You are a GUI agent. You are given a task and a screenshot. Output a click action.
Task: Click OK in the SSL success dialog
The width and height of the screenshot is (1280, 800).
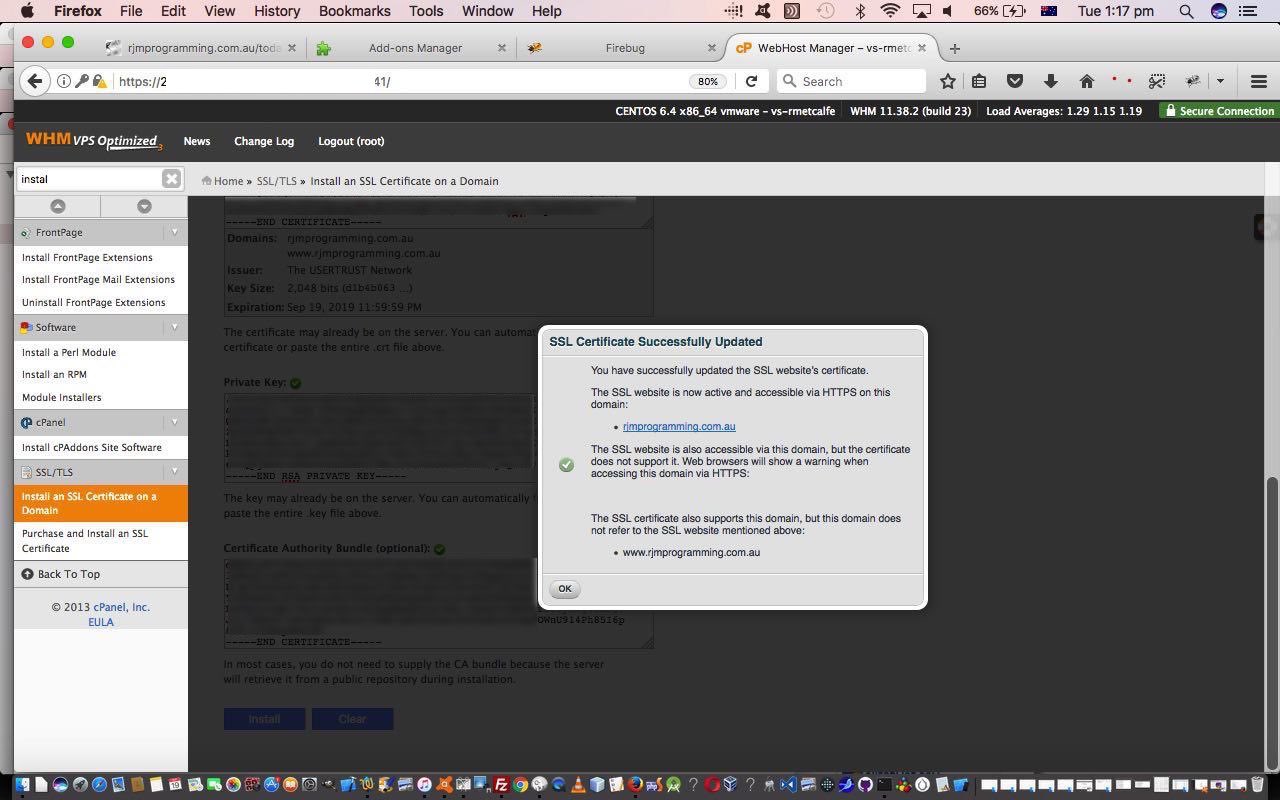564,589
